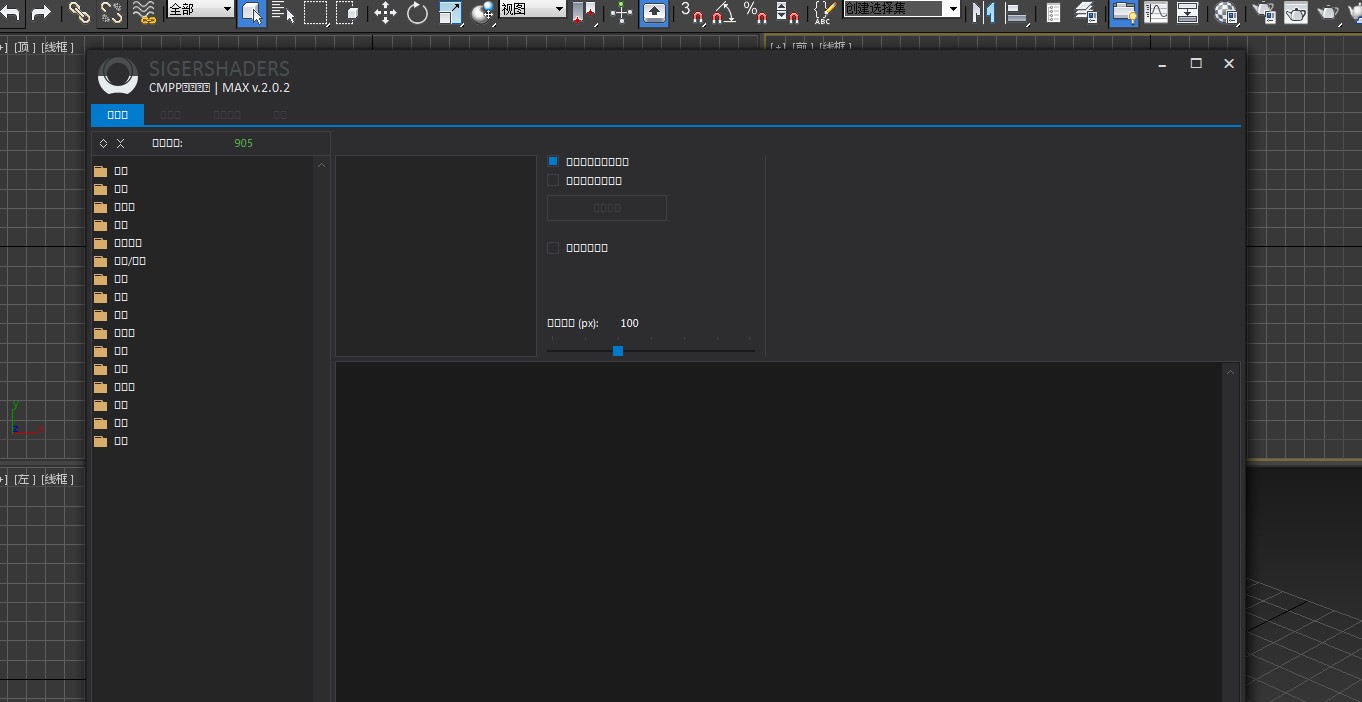Open Render Setup teapot icon
1362x702 pixels.
pyautogui.click(x=1264, y=13)
